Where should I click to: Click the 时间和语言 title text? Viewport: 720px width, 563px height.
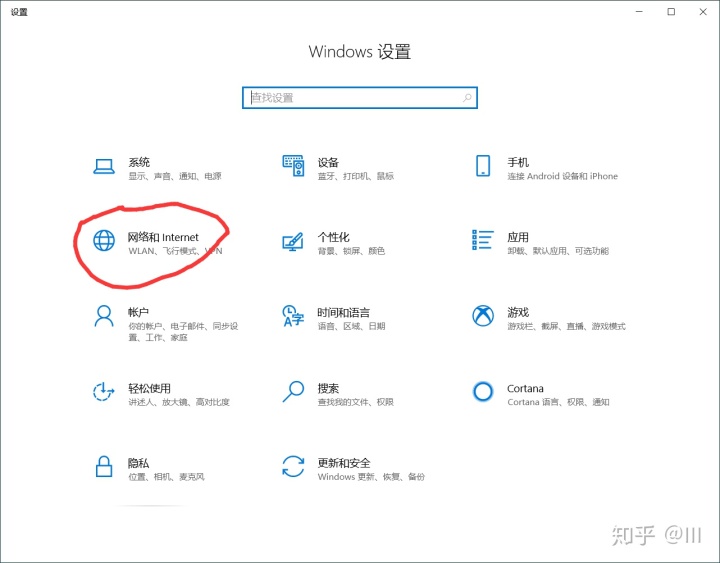pos(343,312)
